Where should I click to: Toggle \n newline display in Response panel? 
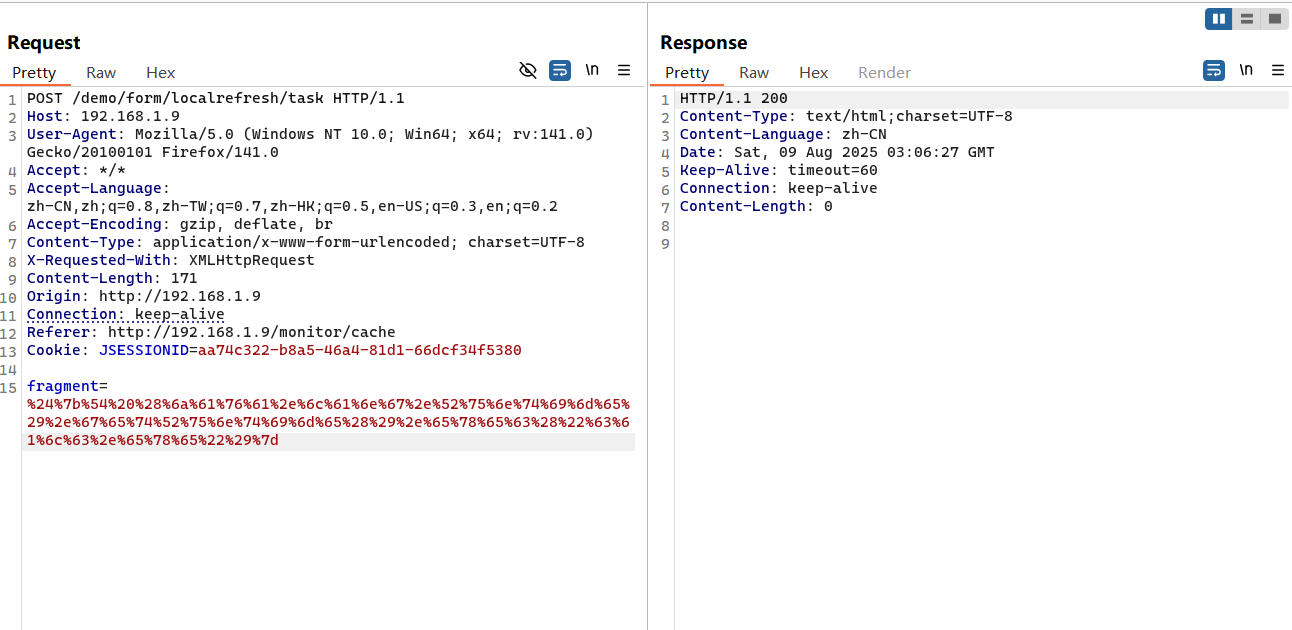pos(1246,70)
